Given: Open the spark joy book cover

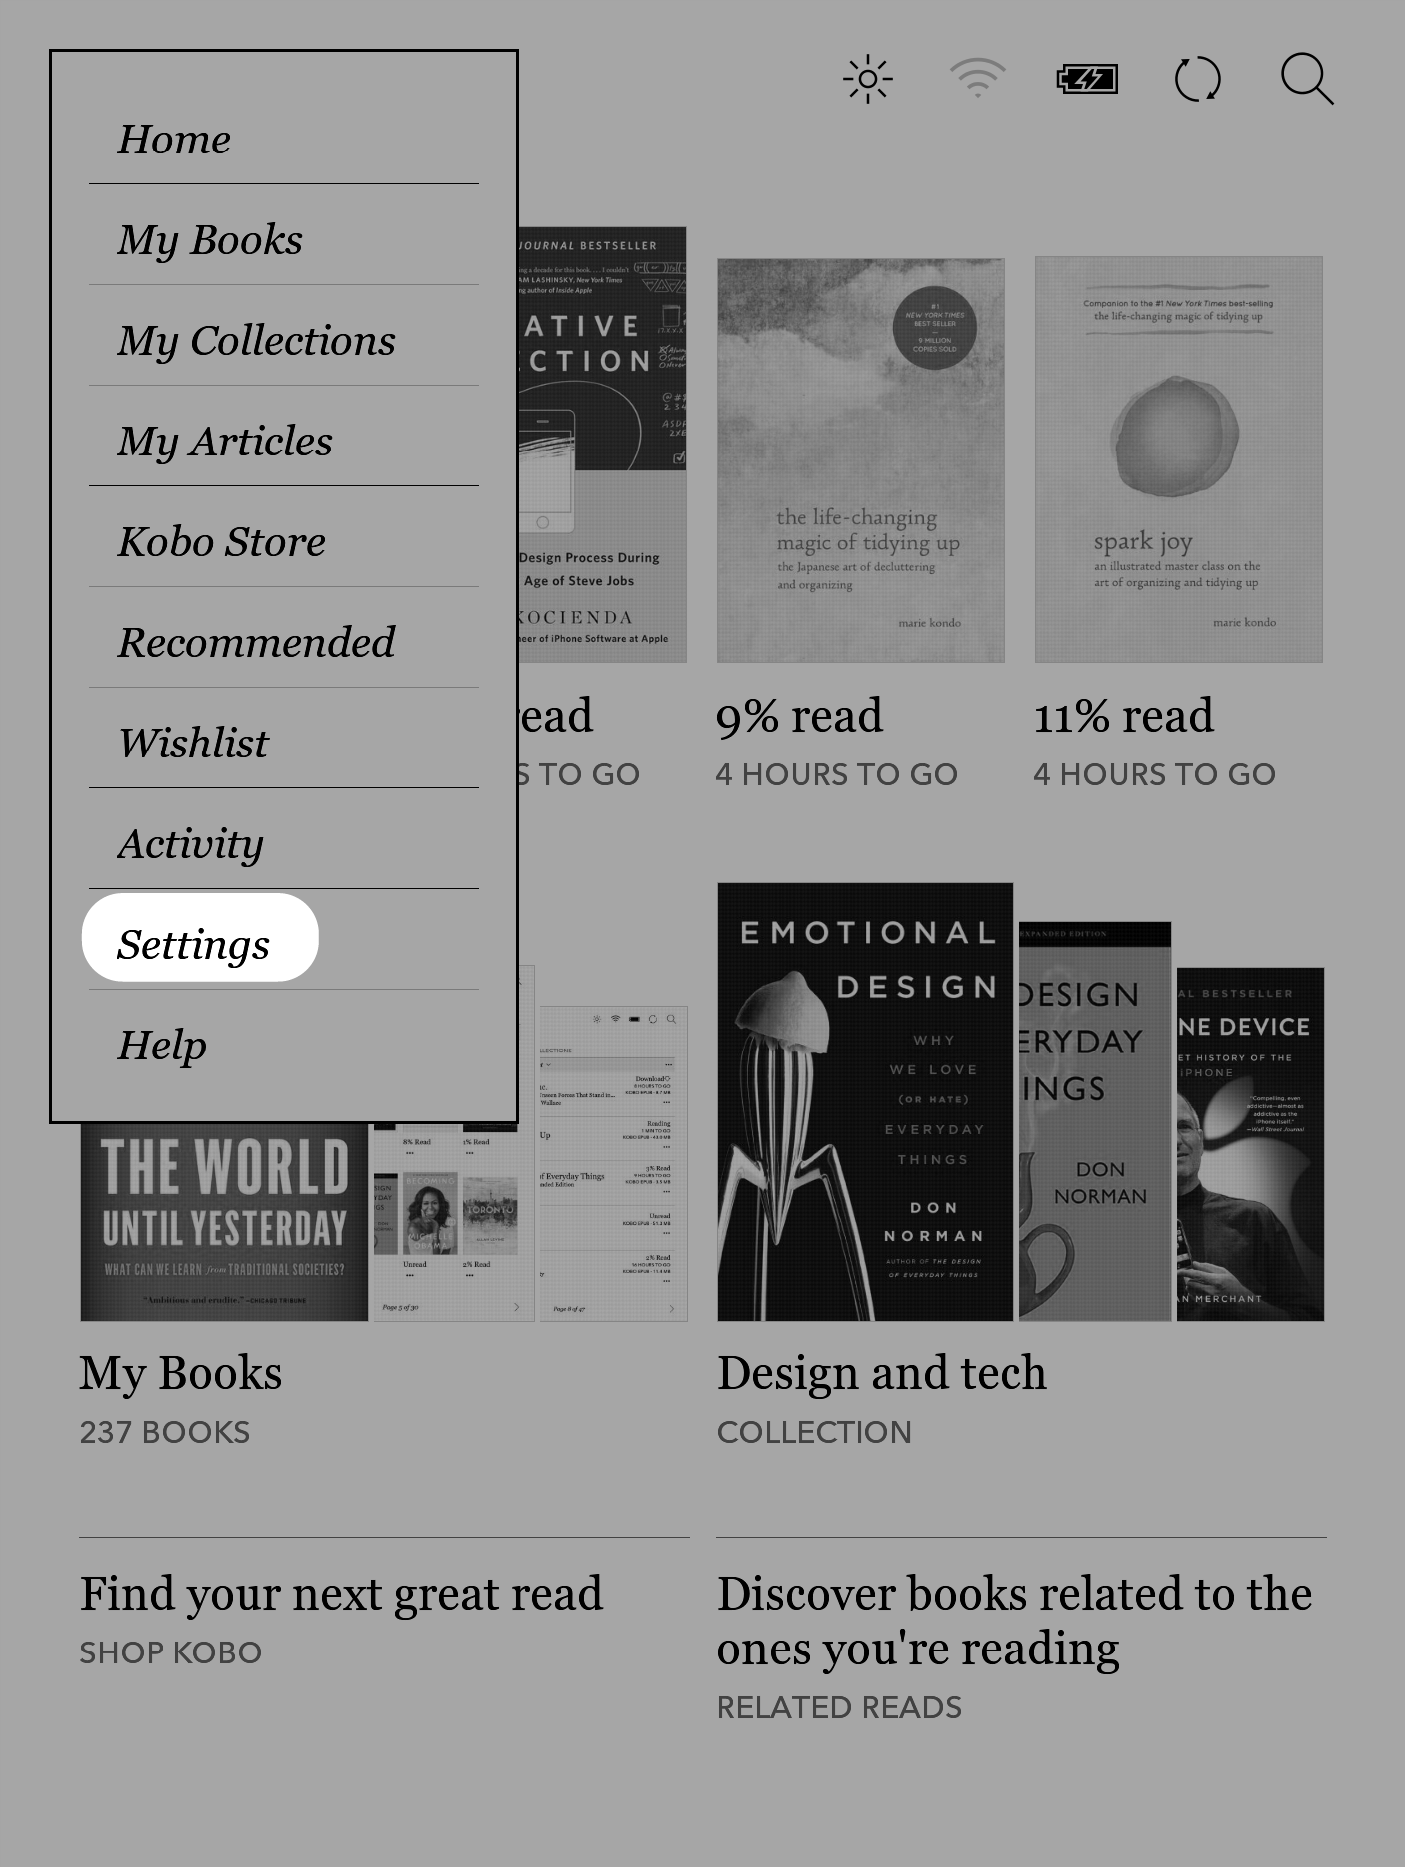Looking at the screenshot, I should (1178, 460).
